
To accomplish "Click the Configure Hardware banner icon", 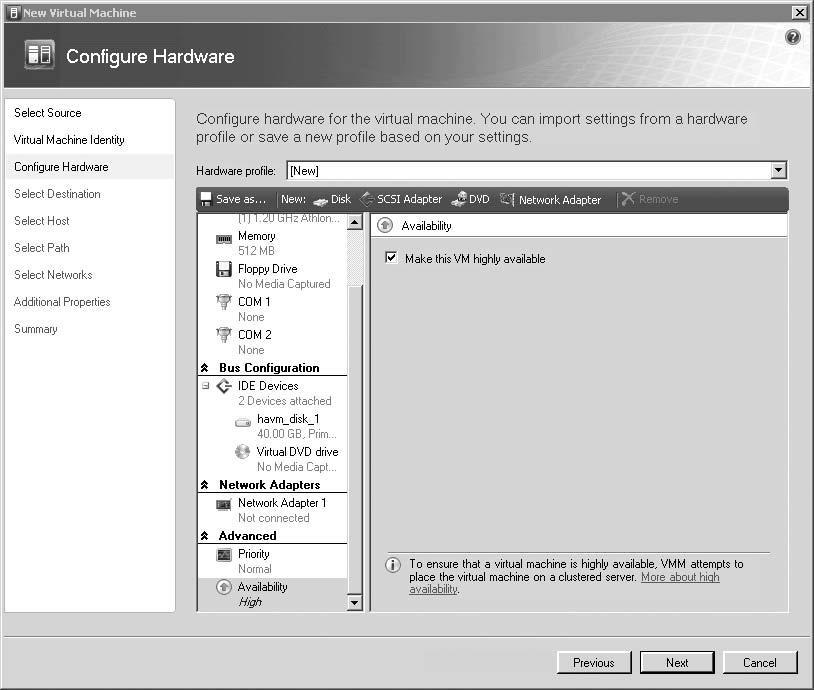I will (39, 54).
